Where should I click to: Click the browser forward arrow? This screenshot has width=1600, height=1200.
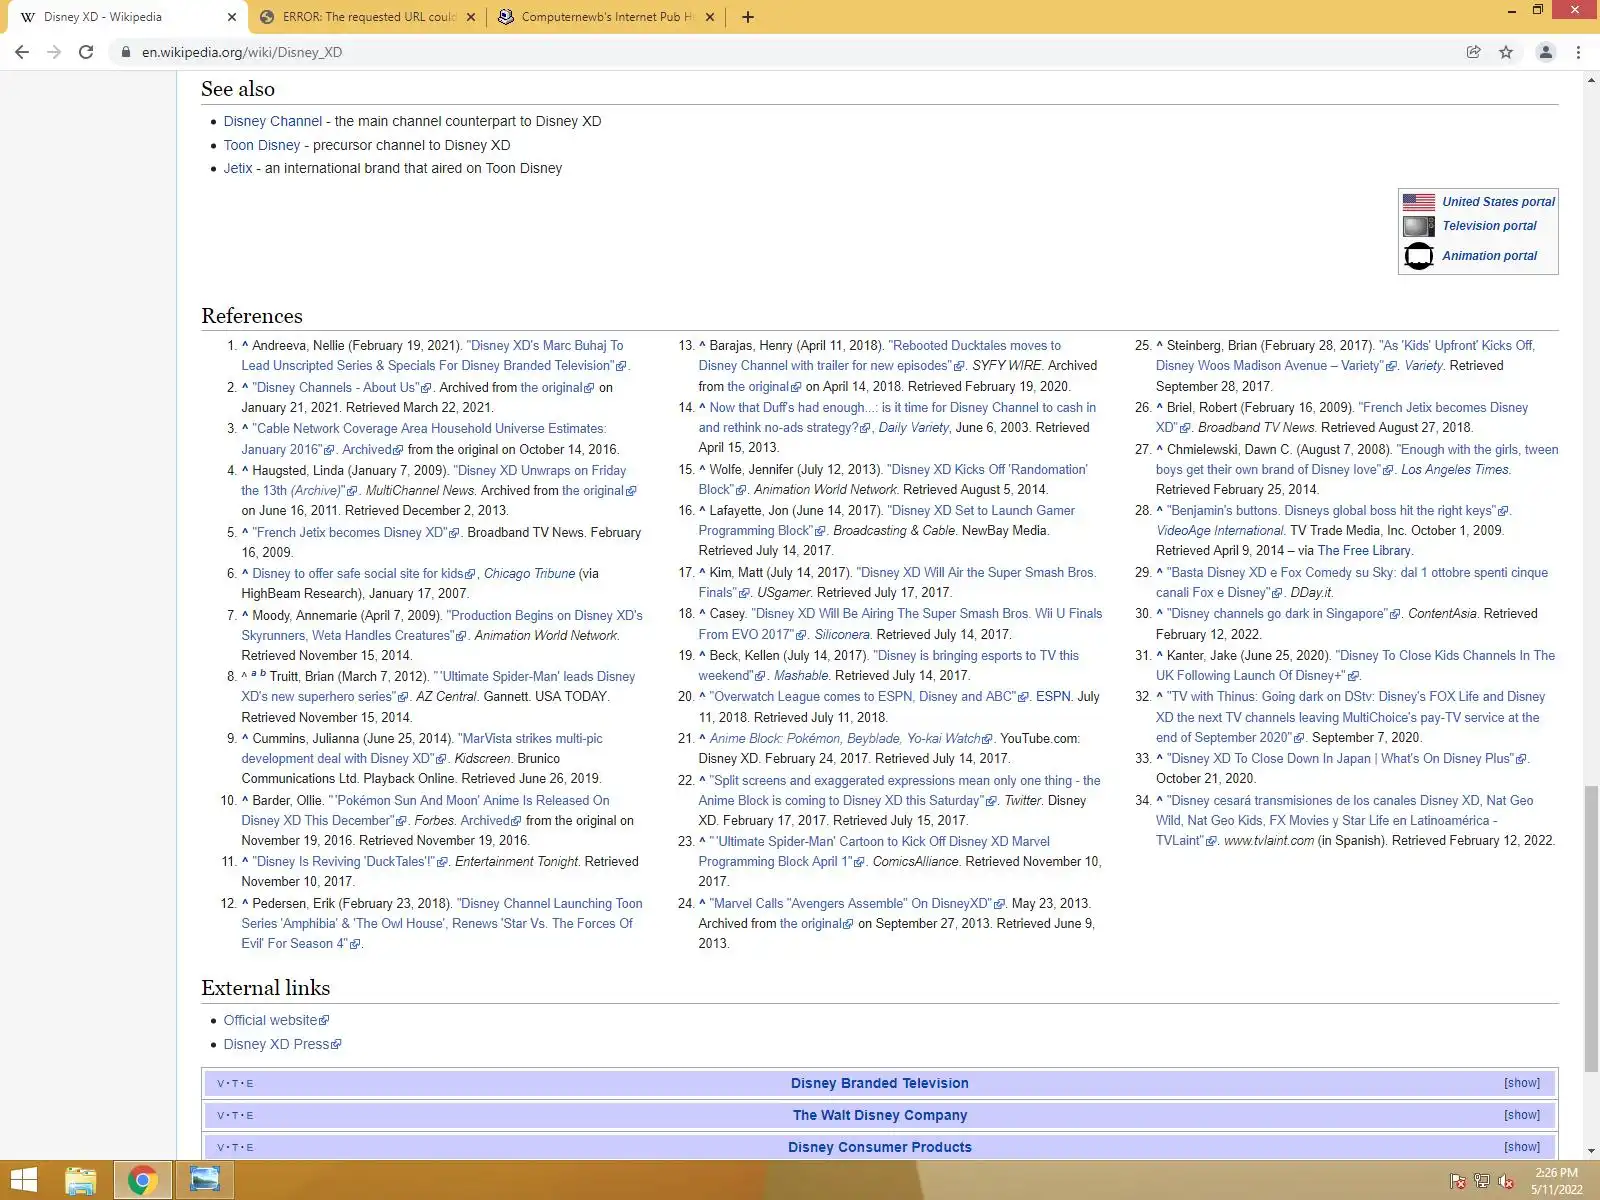click(x=54, y=52)
